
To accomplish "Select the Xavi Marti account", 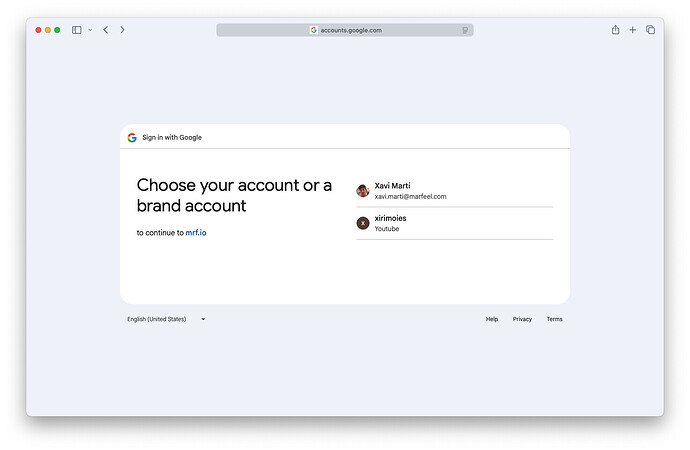I will pyautogui.click(x=454, y=191).
